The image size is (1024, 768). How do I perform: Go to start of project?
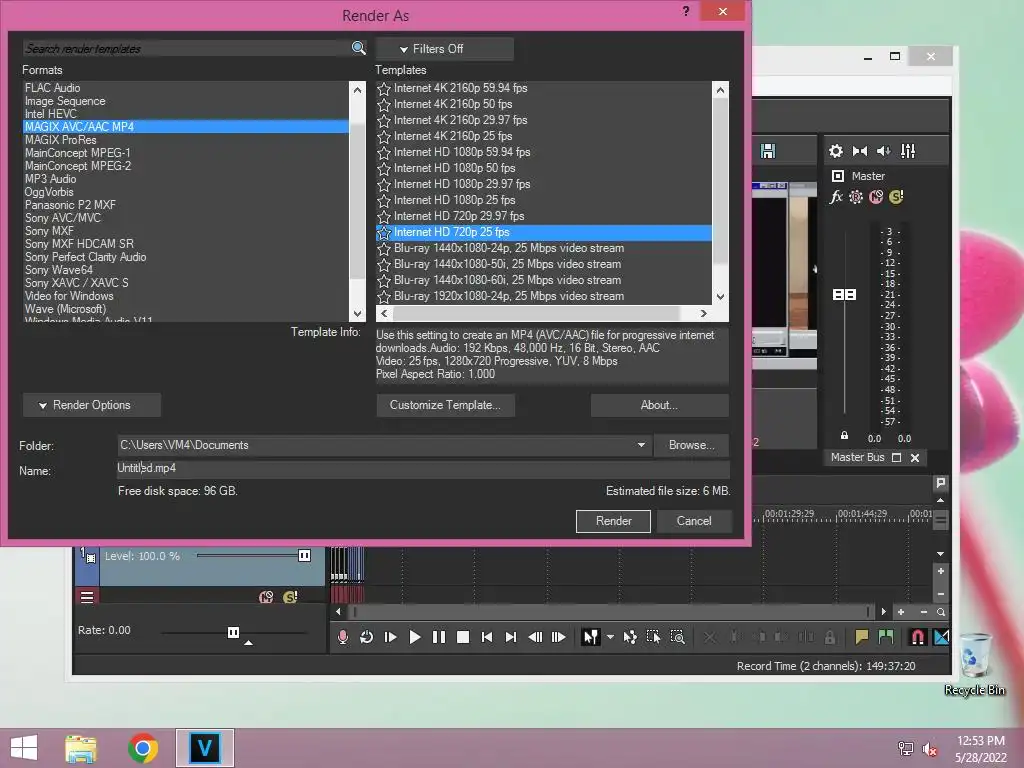[487, 637]
